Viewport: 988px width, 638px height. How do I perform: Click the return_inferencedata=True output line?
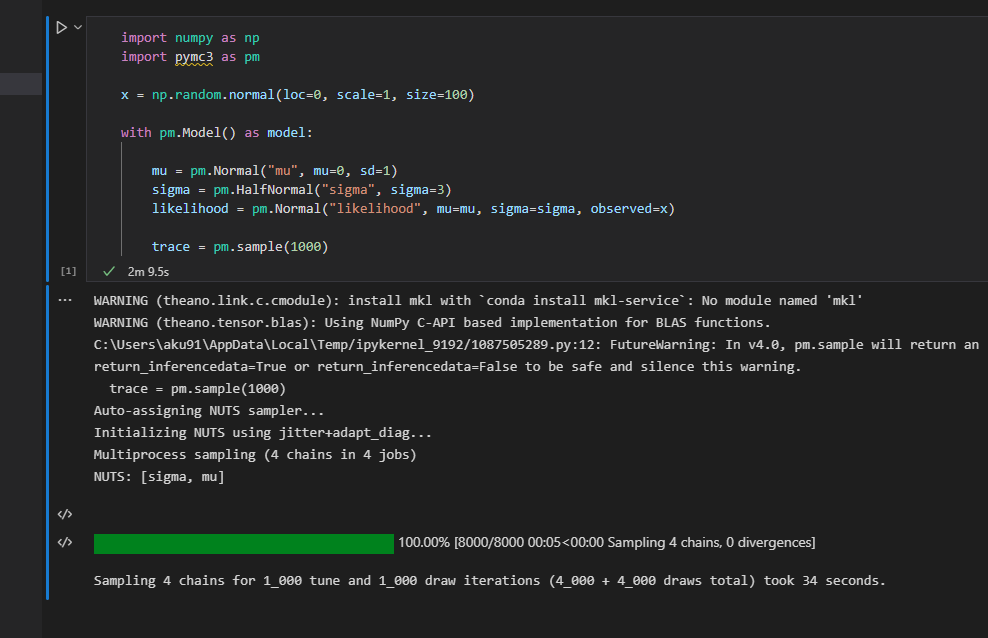447,367
